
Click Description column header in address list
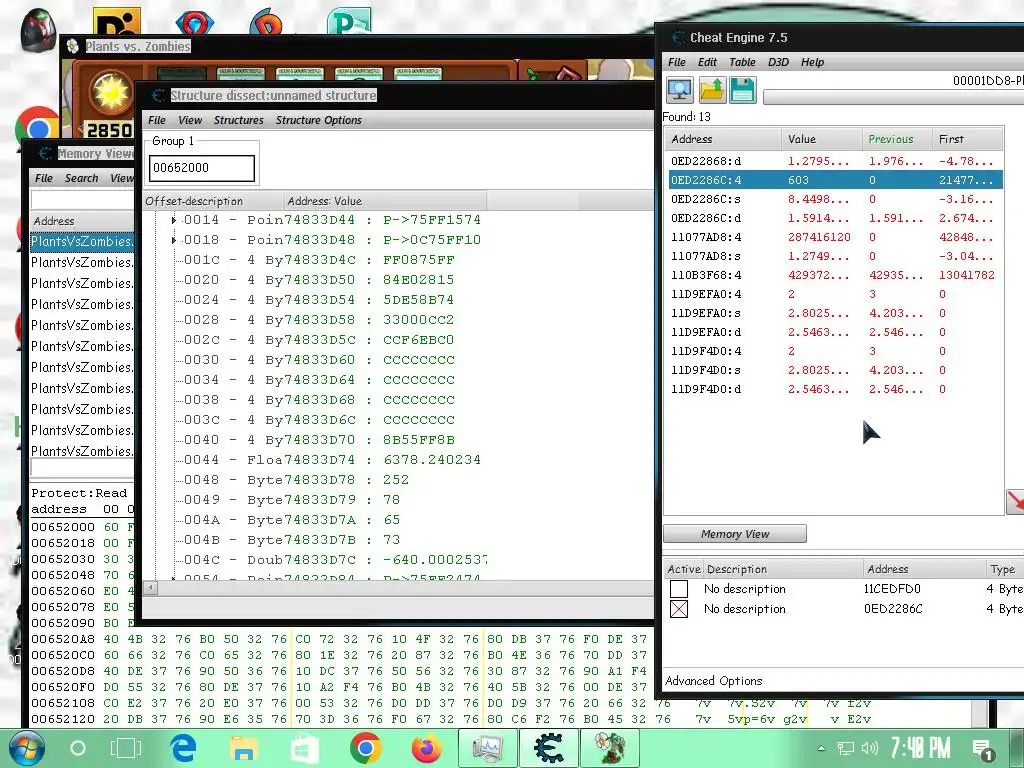[x=784, y=569]
